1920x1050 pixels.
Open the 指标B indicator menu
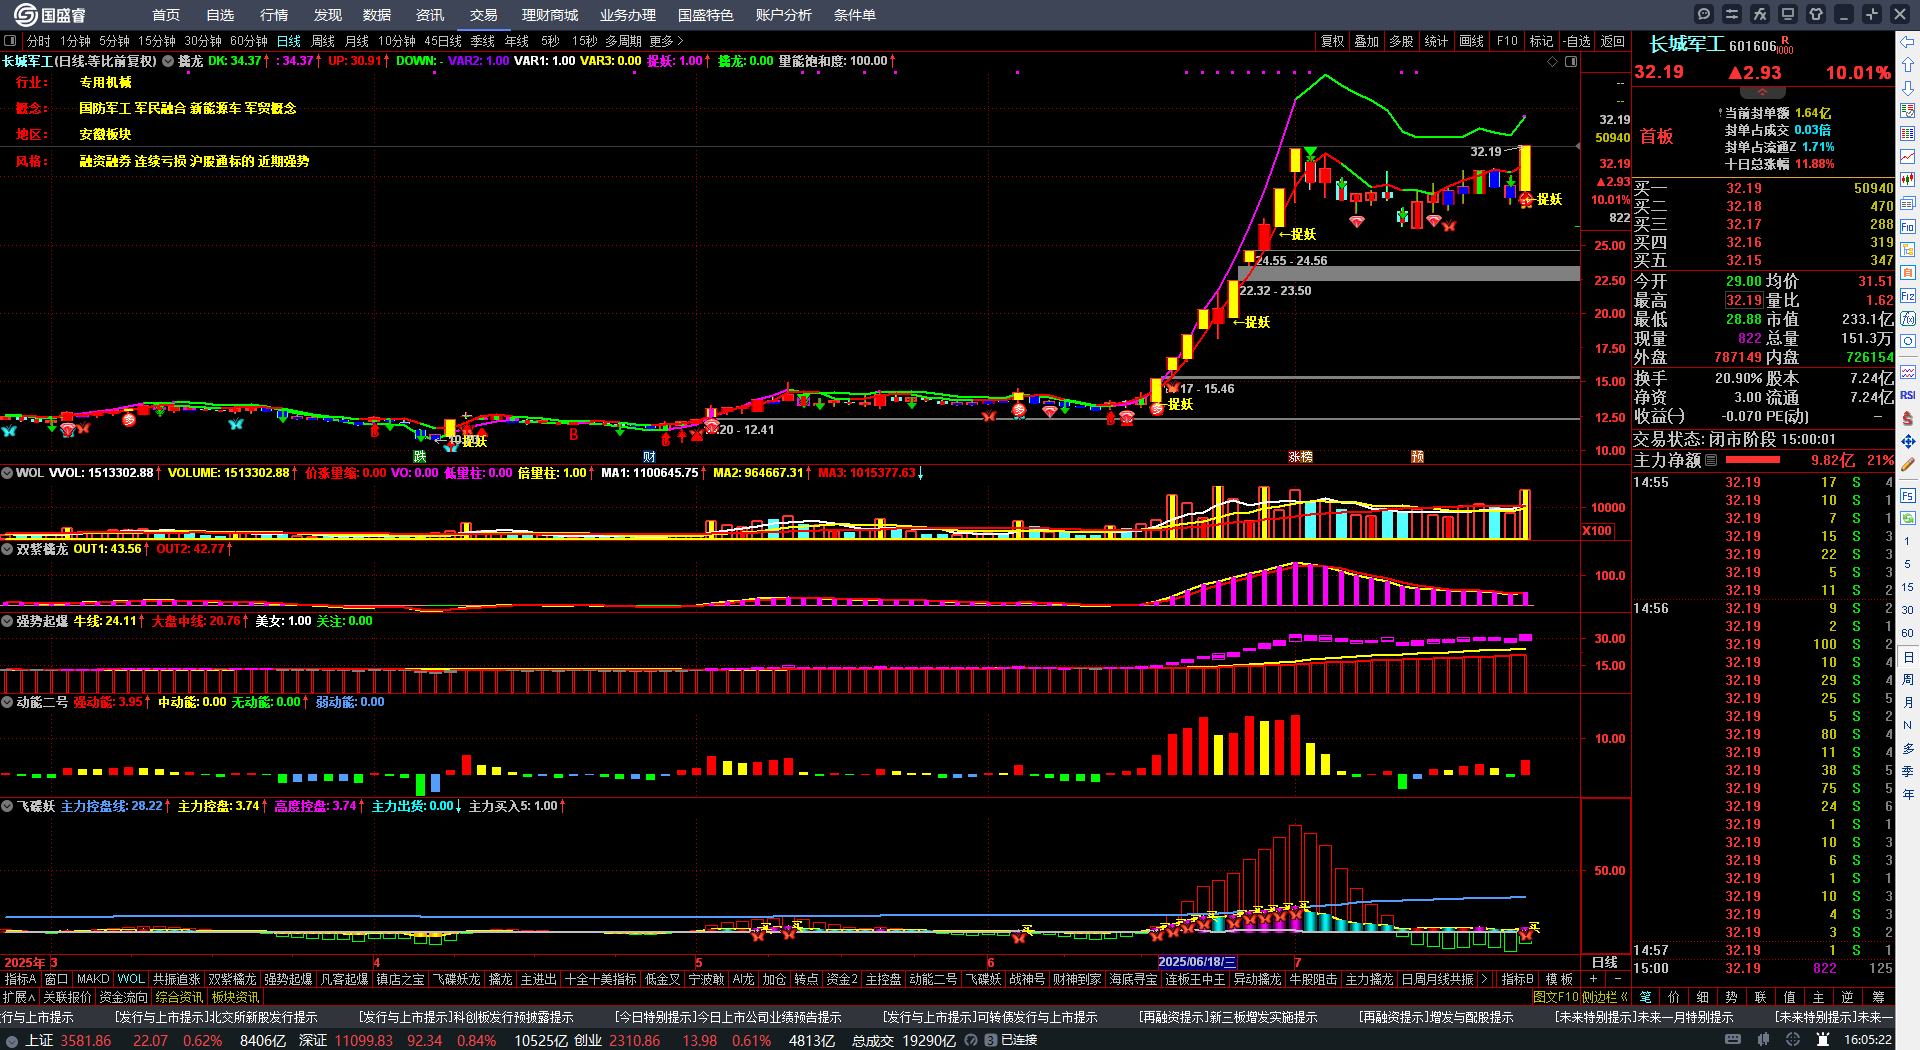[1518, 979]
